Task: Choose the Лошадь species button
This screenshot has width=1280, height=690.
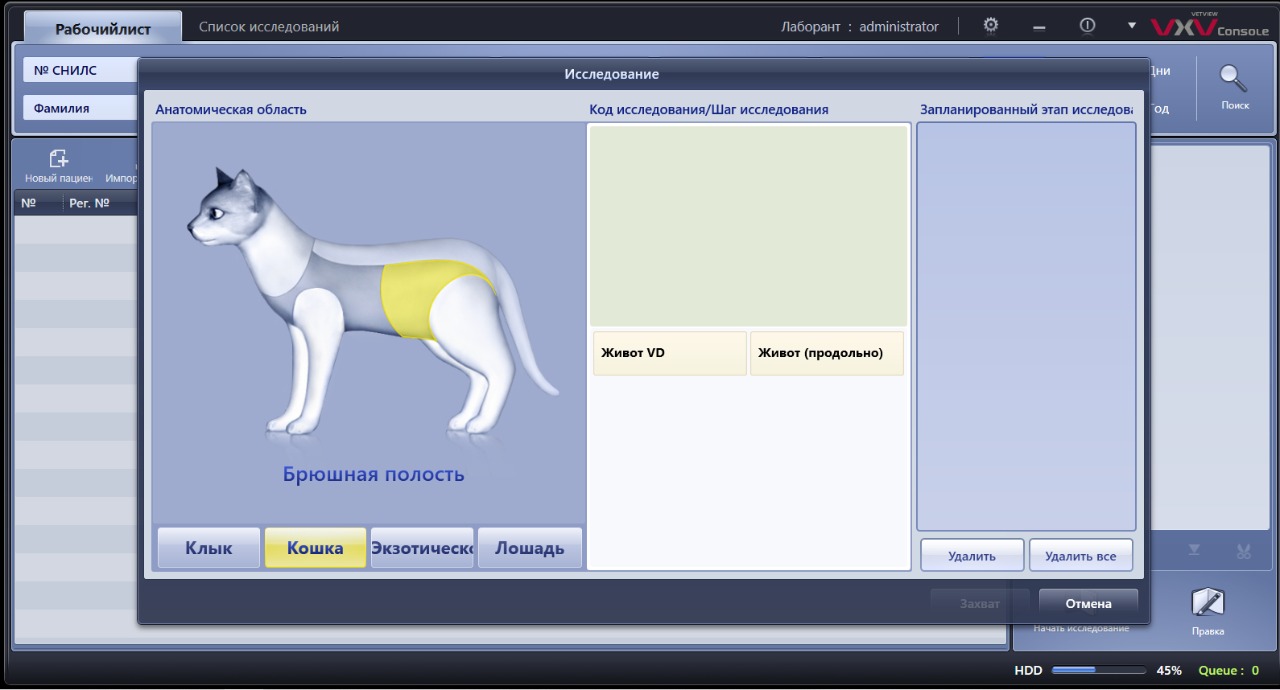Action: coord(529,548)
